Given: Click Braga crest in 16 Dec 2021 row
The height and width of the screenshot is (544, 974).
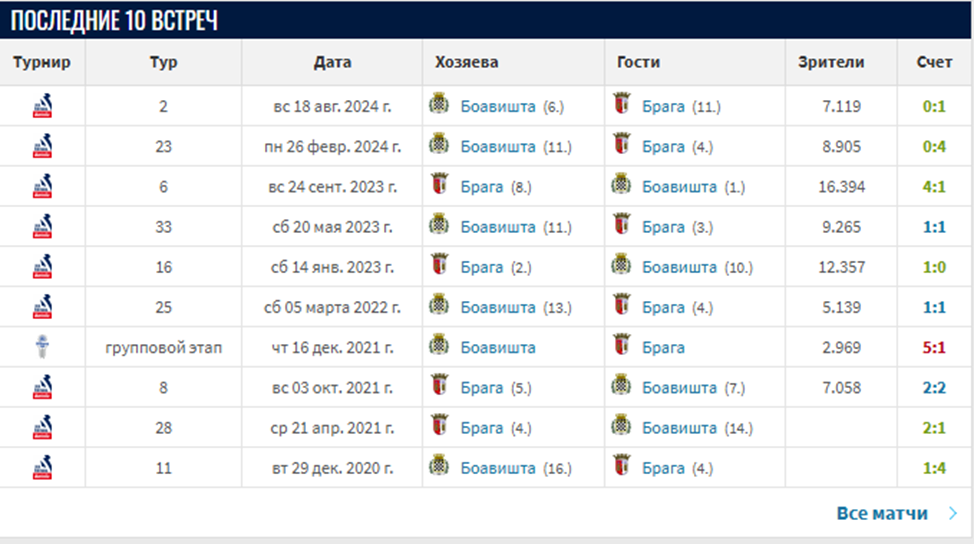Looking at the screenshot, I should click(x=621, y=347).
